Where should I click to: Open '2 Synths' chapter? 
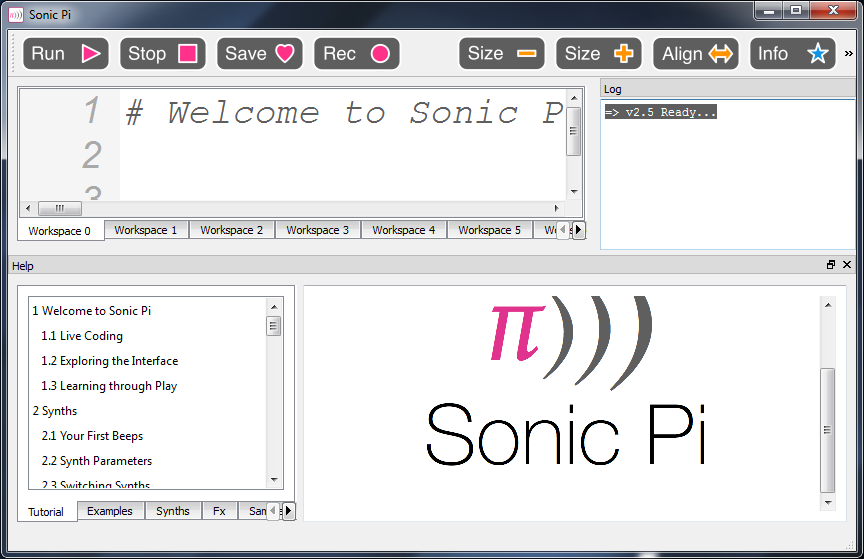click(55, 411)
